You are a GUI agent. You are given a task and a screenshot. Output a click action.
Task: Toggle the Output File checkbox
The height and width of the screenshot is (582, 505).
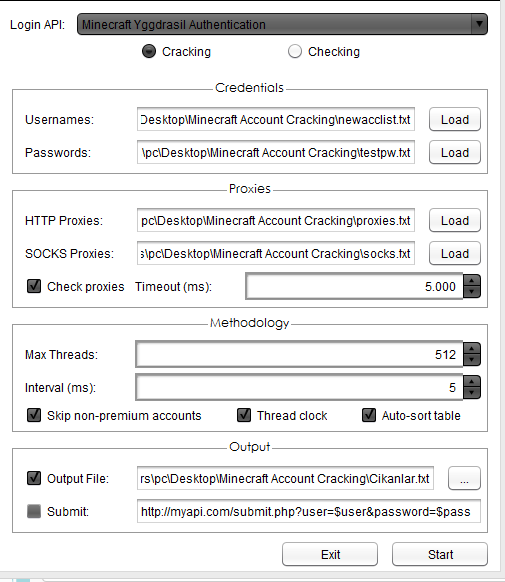[x=34, y=478]
